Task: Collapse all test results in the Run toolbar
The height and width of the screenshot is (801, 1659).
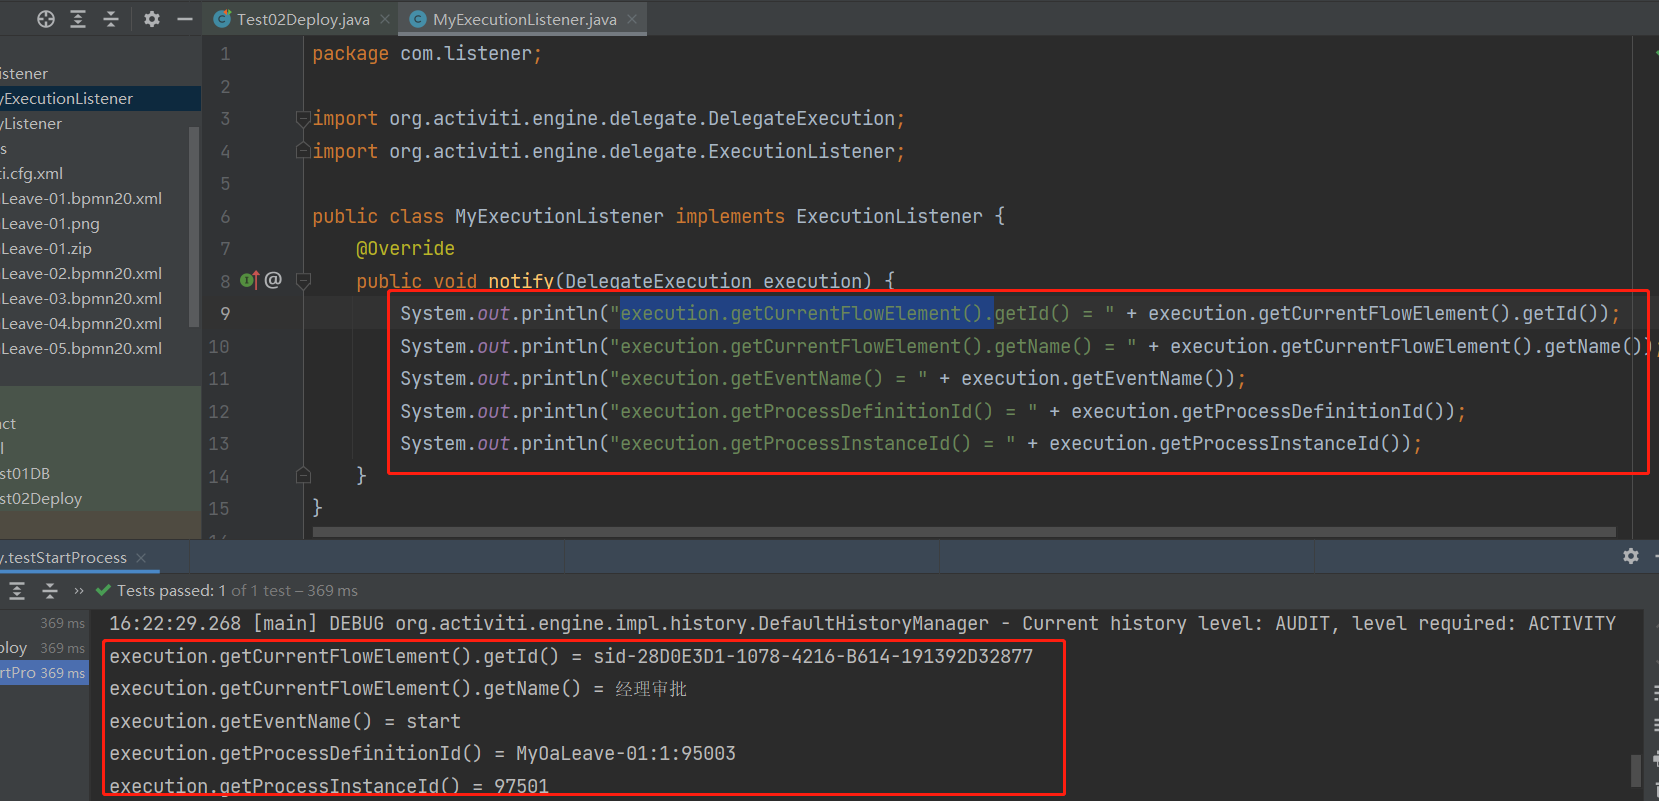Action: click(50, 591)
